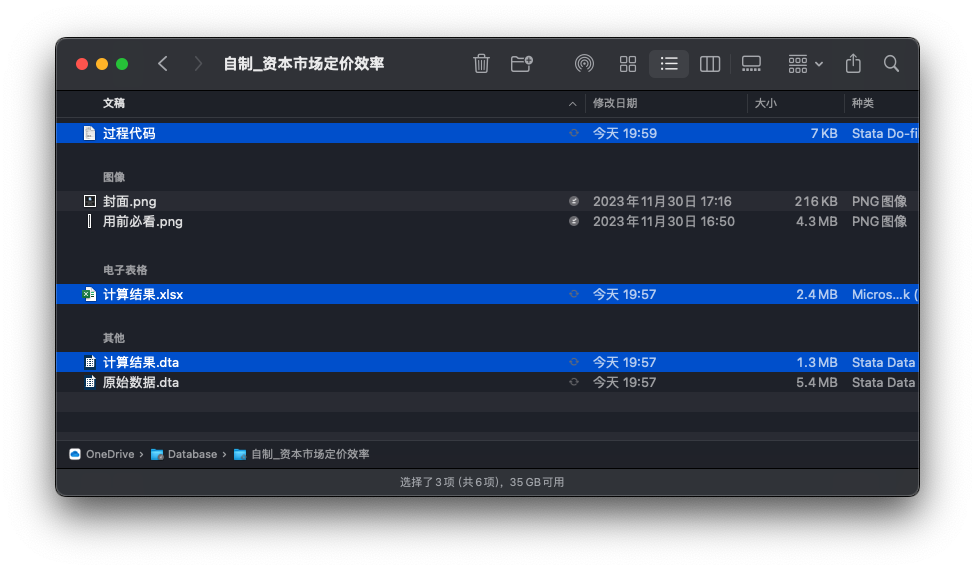
Task: Sort by 大小 column header
Action: [x=765, y=103]
